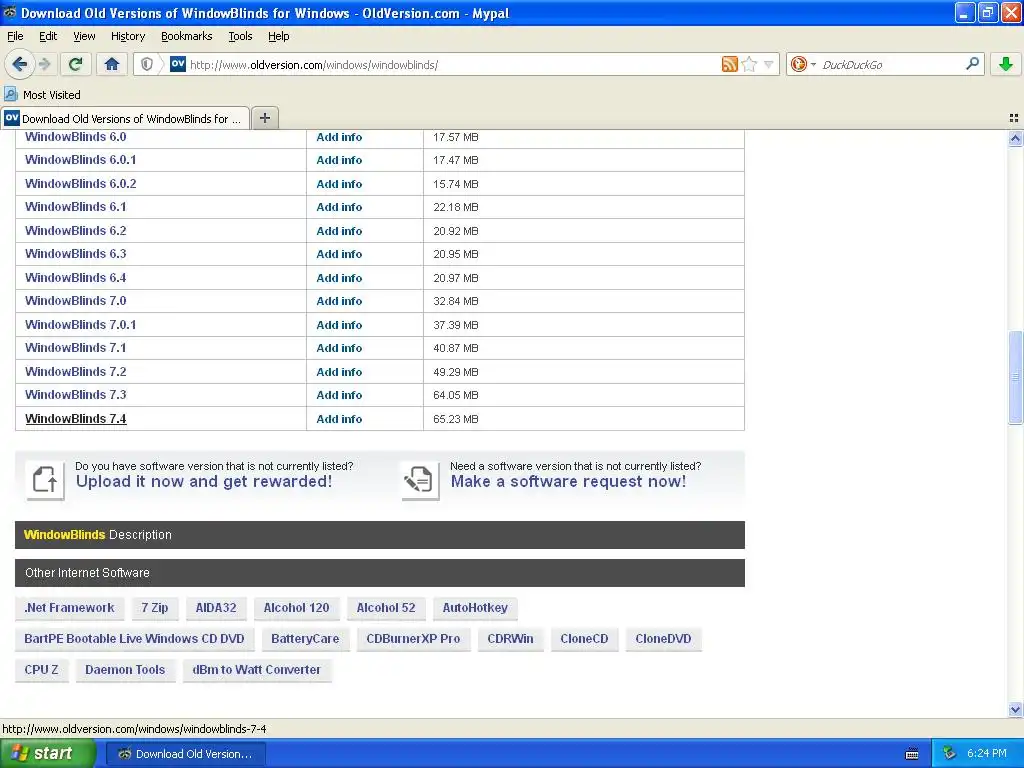Open the Windows Start menu
Image resolution: width=1024 pixels, height=768 pixels.
(47, 753)
